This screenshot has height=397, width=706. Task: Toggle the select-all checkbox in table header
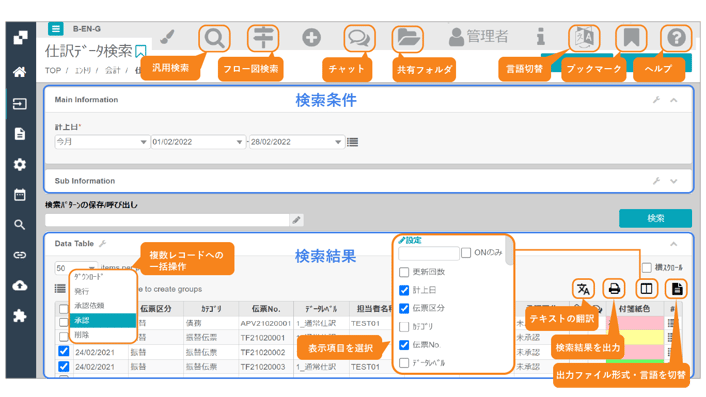63,309
